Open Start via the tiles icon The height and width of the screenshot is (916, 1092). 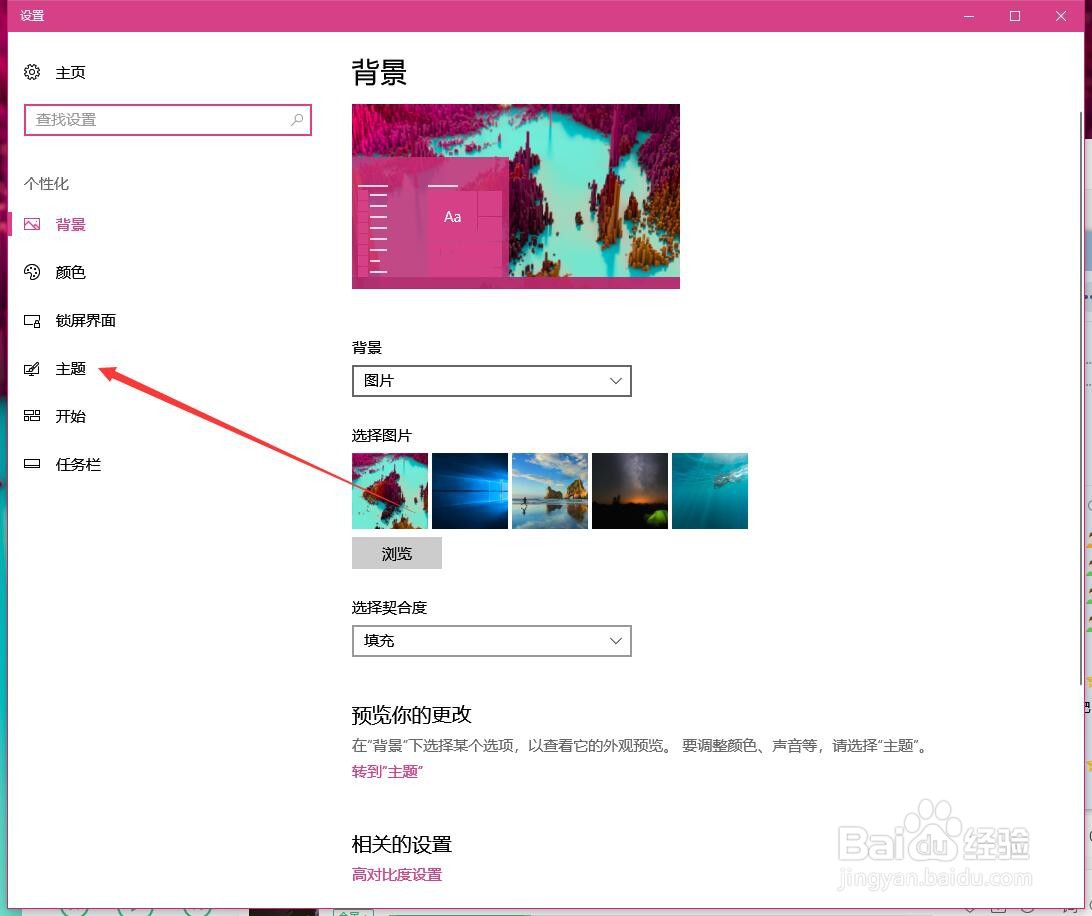tap(32, 416)
